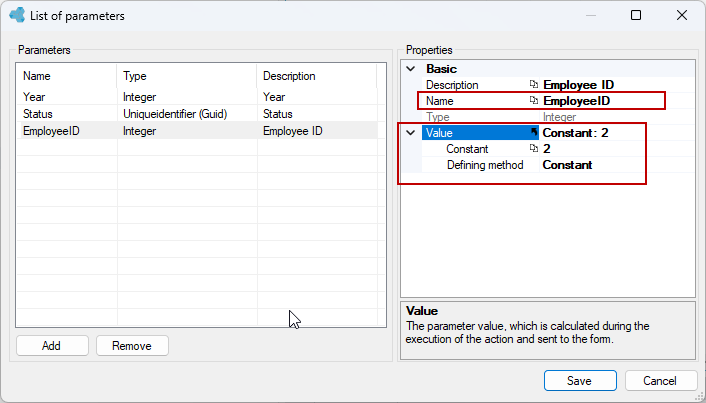This screenshot has width=706, height=403.
Task: Close the List of parameters window
Action: pyautogui.click(x=682, y=15)
